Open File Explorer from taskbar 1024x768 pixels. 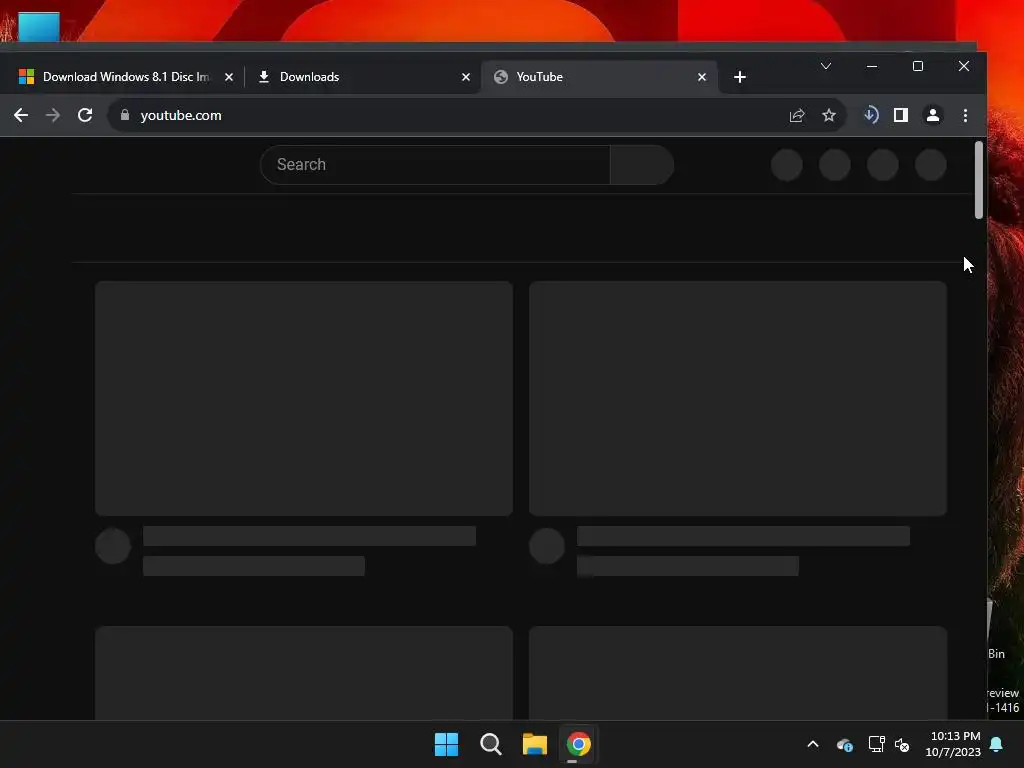tap(534, 744)
